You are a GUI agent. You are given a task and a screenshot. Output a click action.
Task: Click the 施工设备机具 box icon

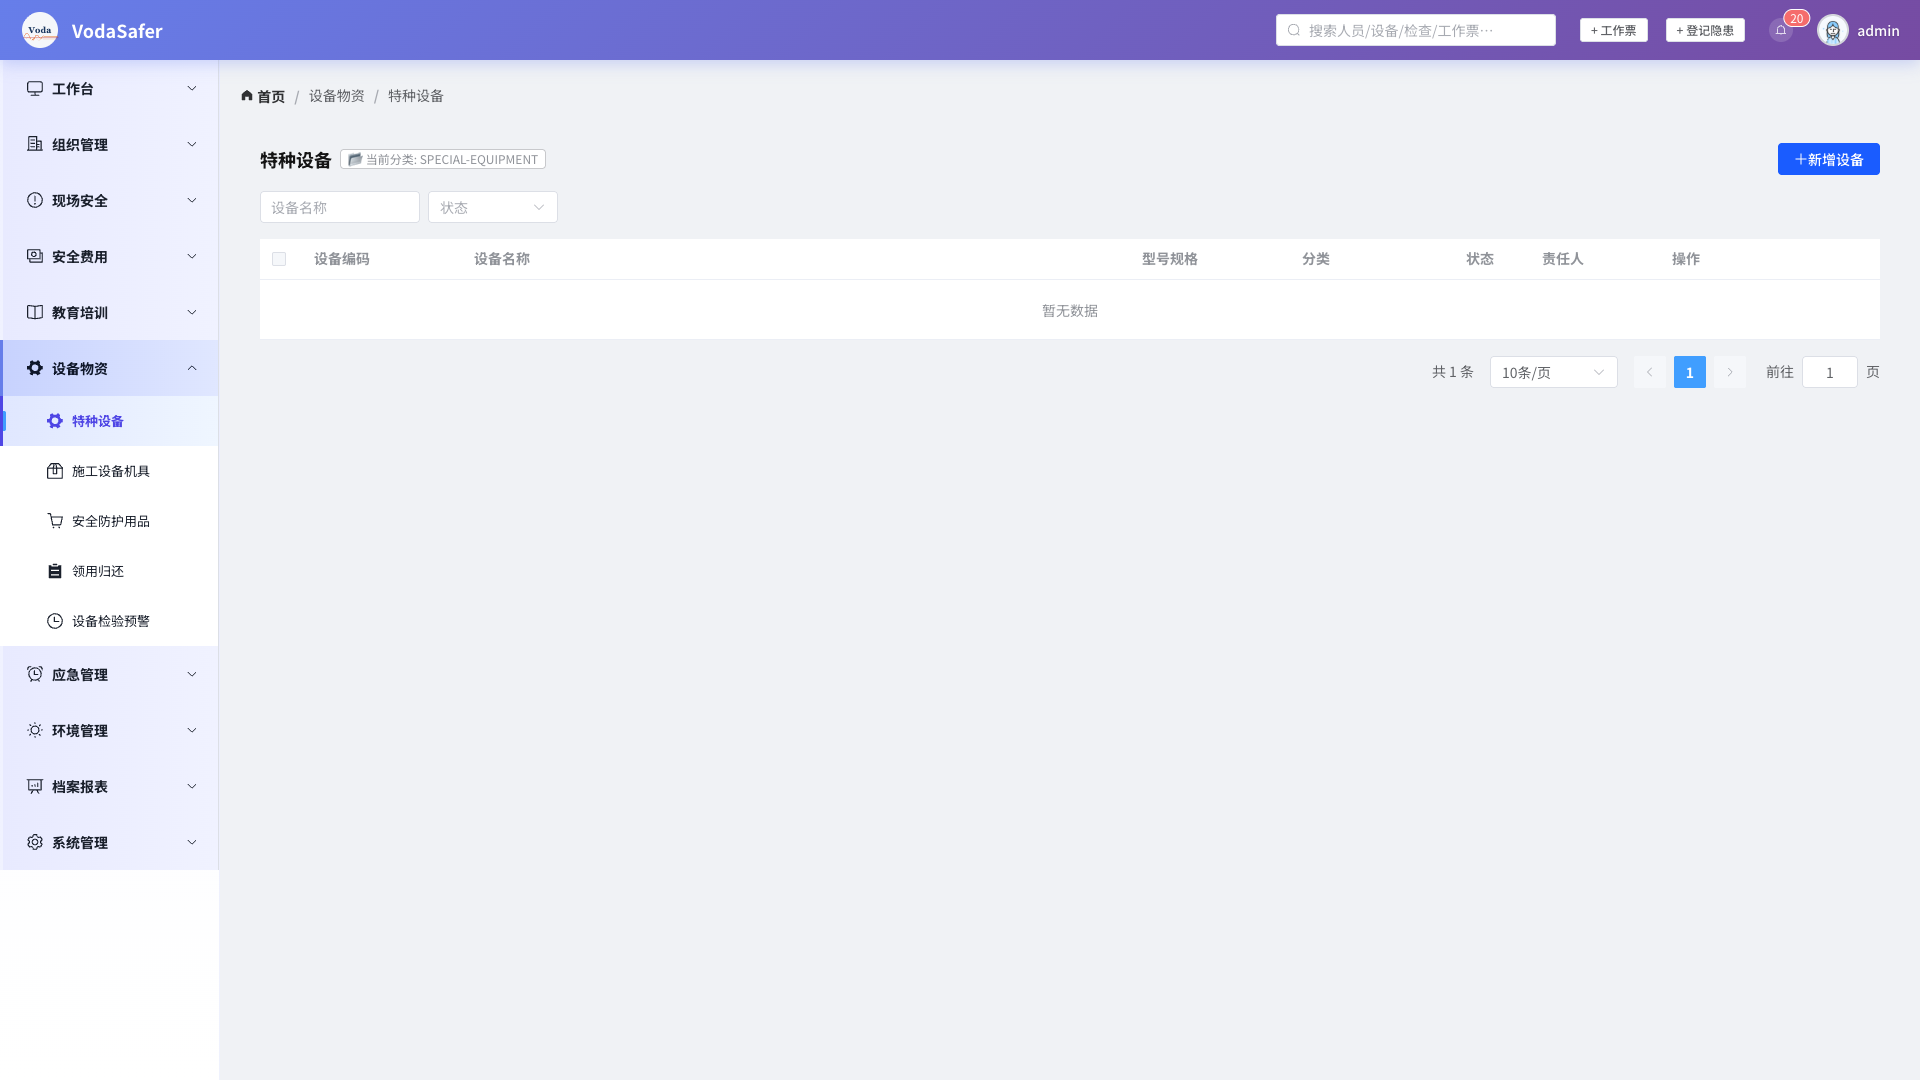[55, 471]
